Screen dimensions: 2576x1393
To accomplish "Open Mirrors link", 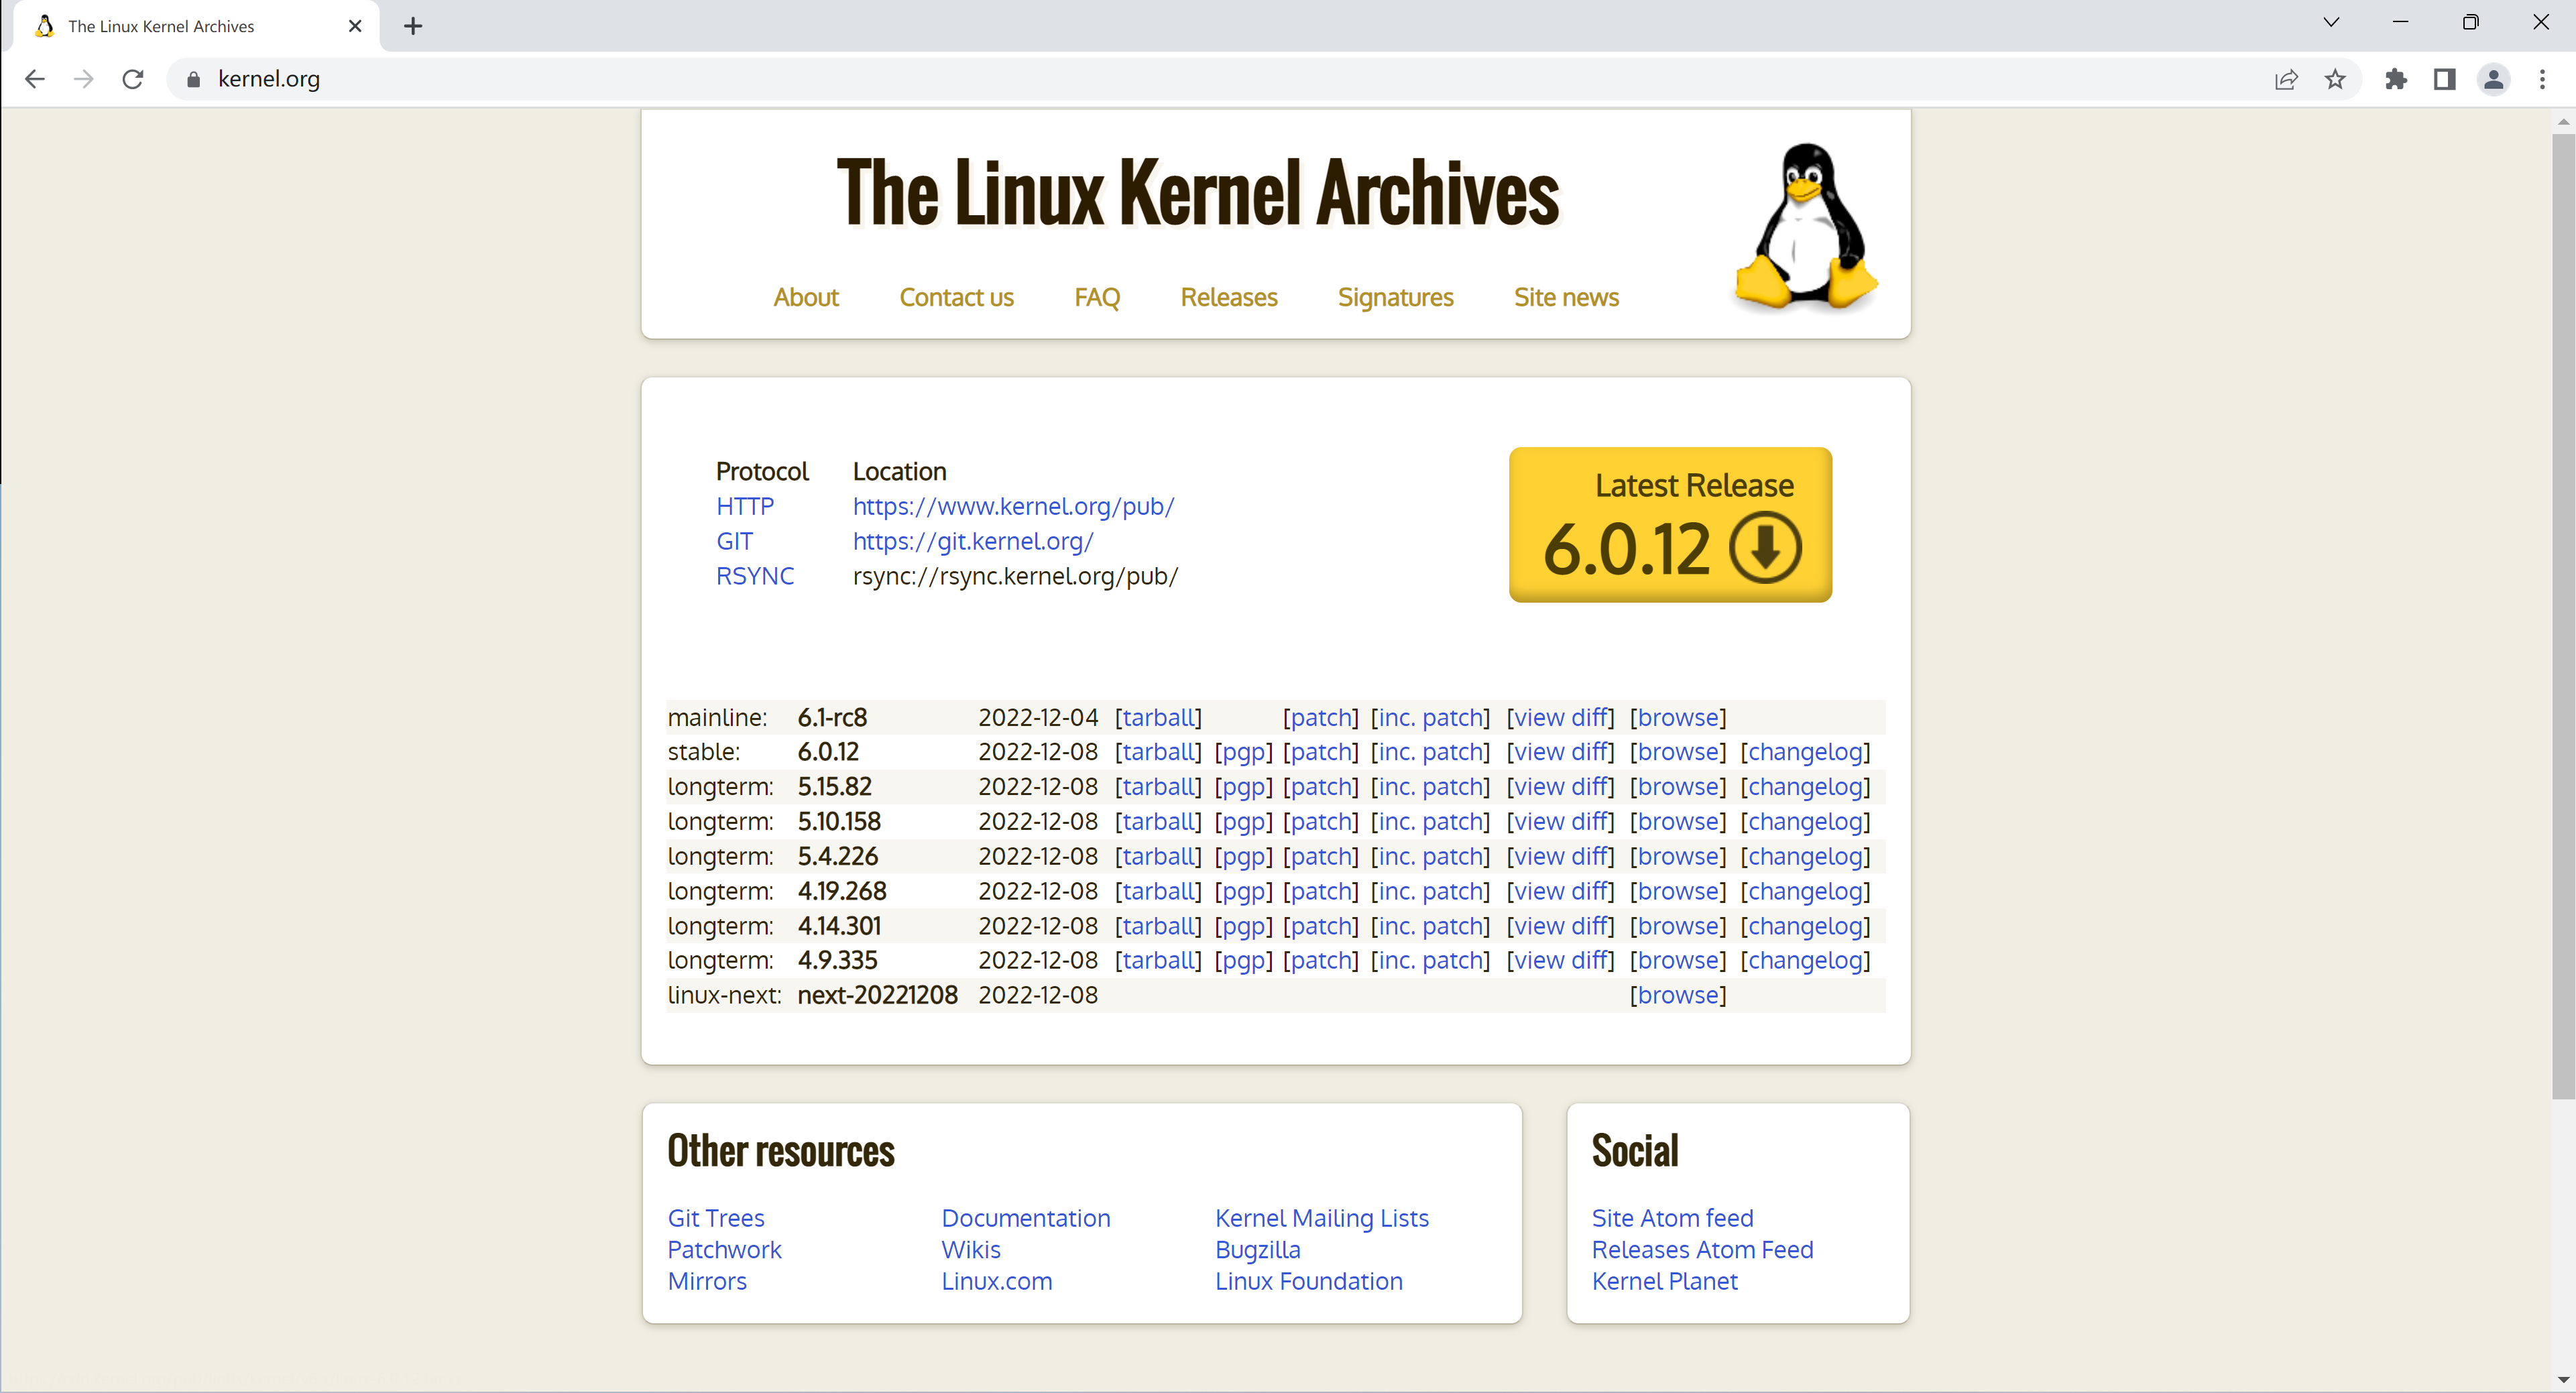I will tap(707, 1281).
